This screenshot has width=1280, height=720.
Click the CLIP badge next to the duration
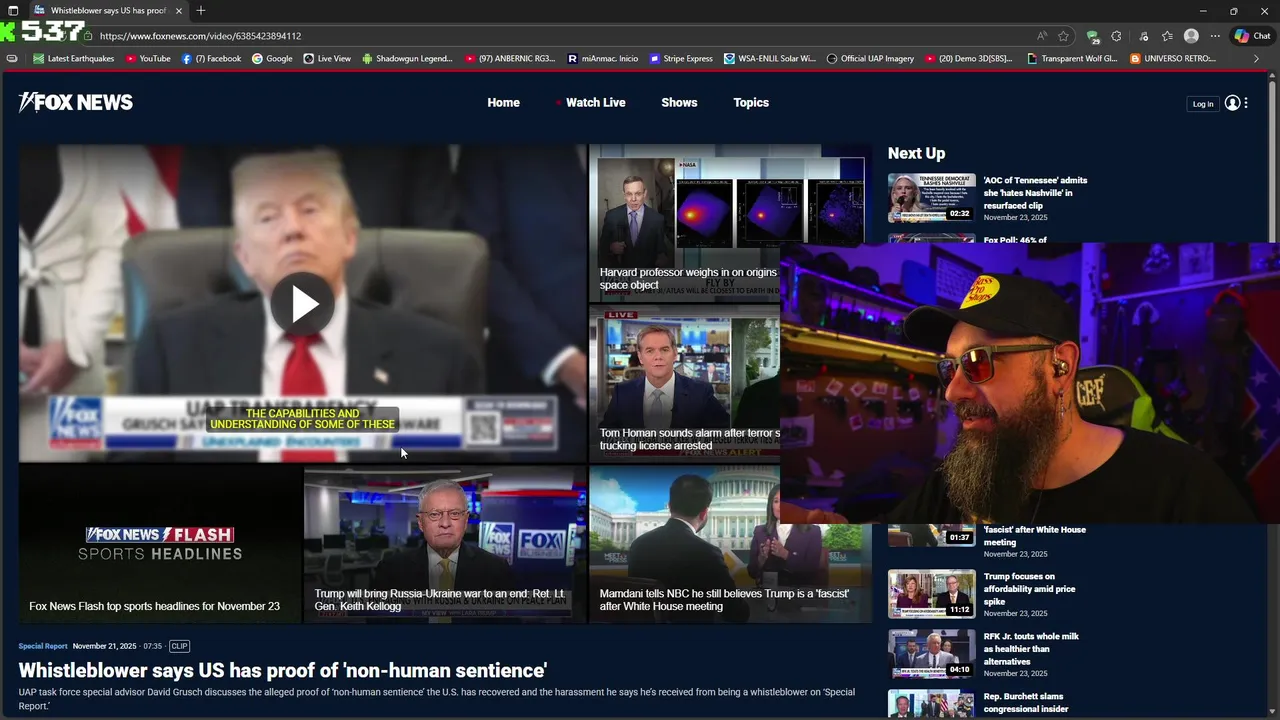[179, 646]
